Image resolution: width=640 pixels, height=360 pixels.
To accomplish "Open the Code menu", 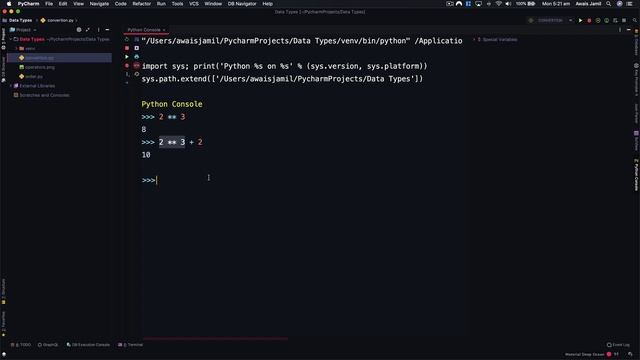I will pos(120,4).
